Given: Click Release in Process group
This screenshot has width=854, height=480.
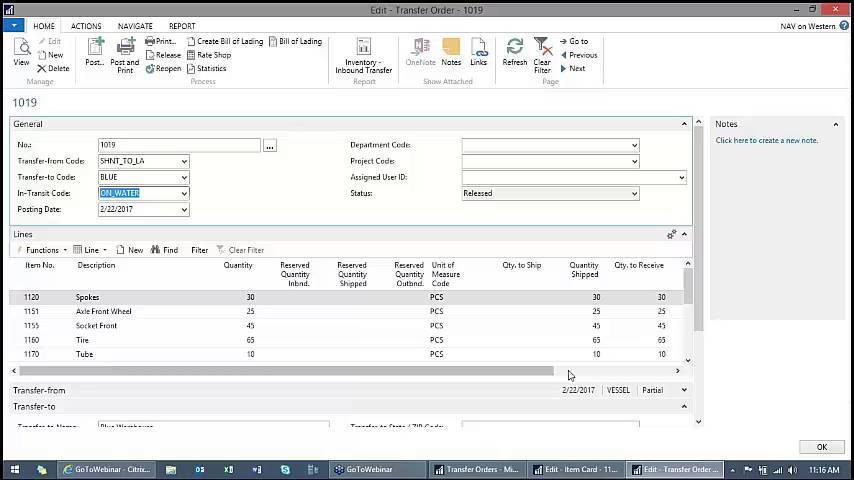Looking at the screenshot, I should pyautogui.click(x=163, y=55).
